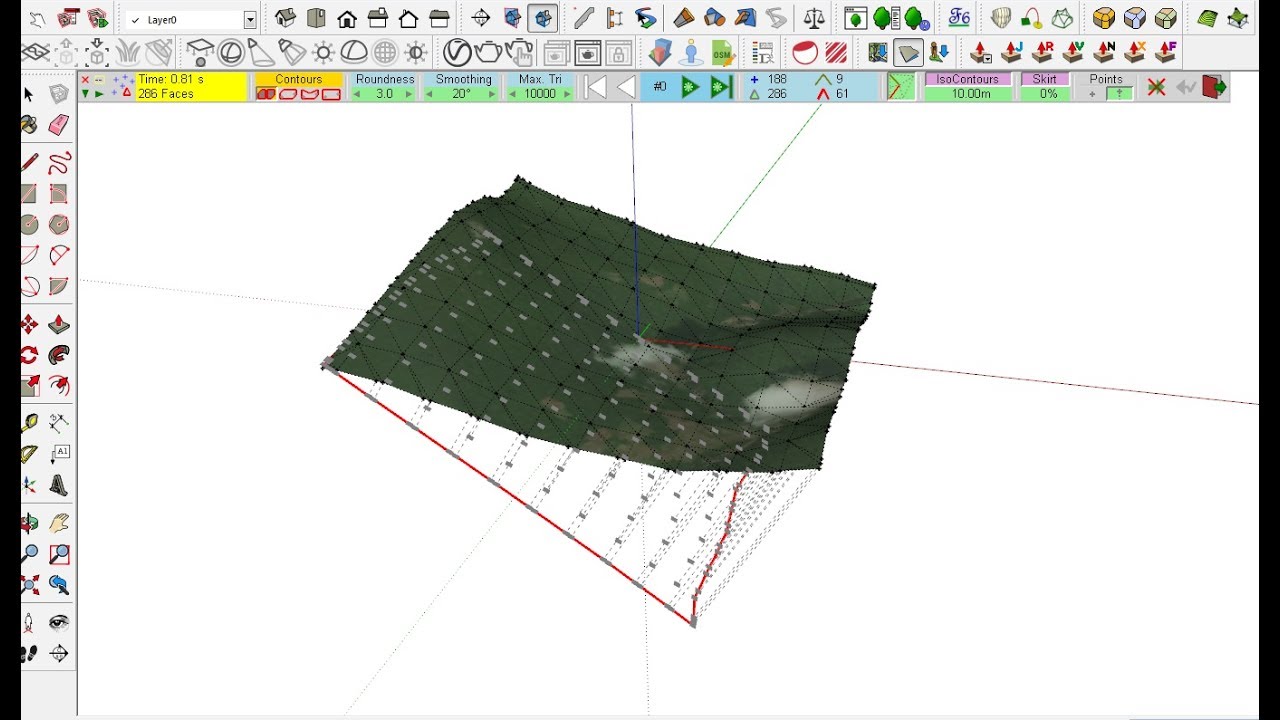
Task: Switch to Iso camera view house icon
Action: [x=286, y=18]
